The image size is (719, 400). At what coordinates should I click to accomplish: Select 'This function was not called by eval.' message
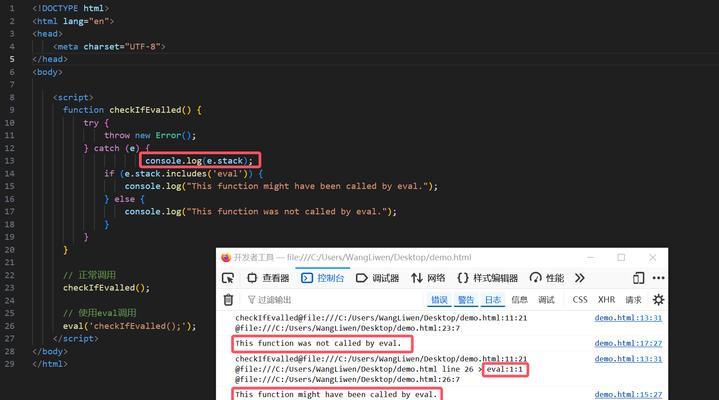(318, 343)
